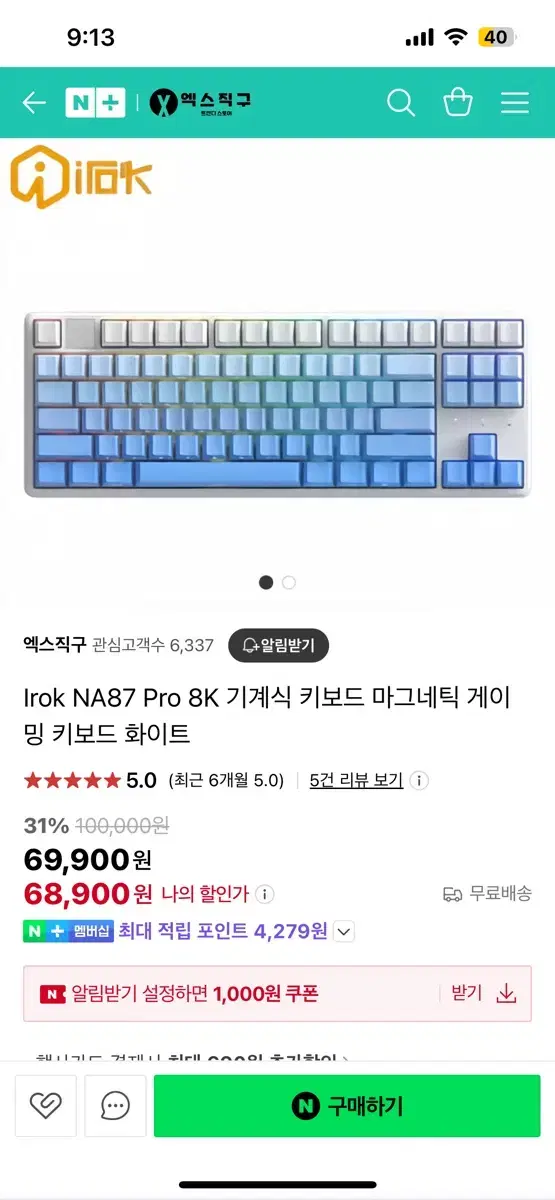
Task: Tap the green 구매하기 button
Action: (347, 1106)
